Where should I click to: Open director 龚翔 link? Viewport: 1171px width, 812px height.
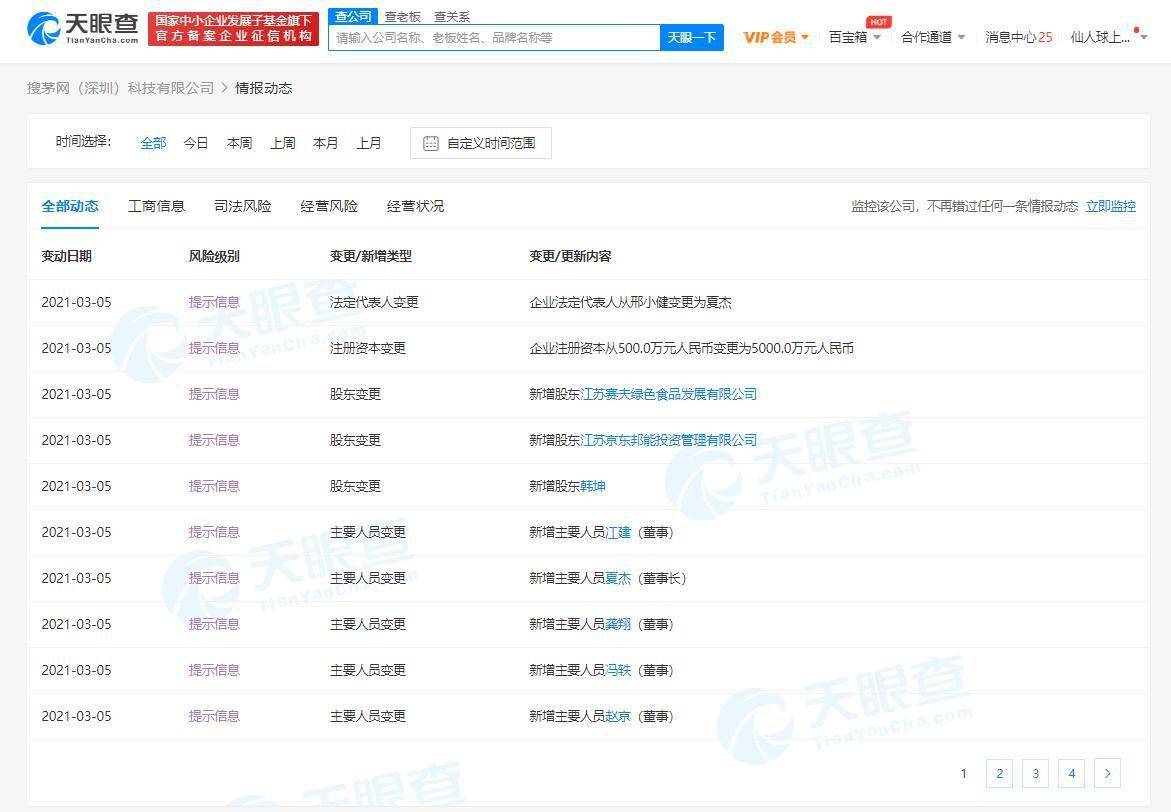tap(618, 625)
